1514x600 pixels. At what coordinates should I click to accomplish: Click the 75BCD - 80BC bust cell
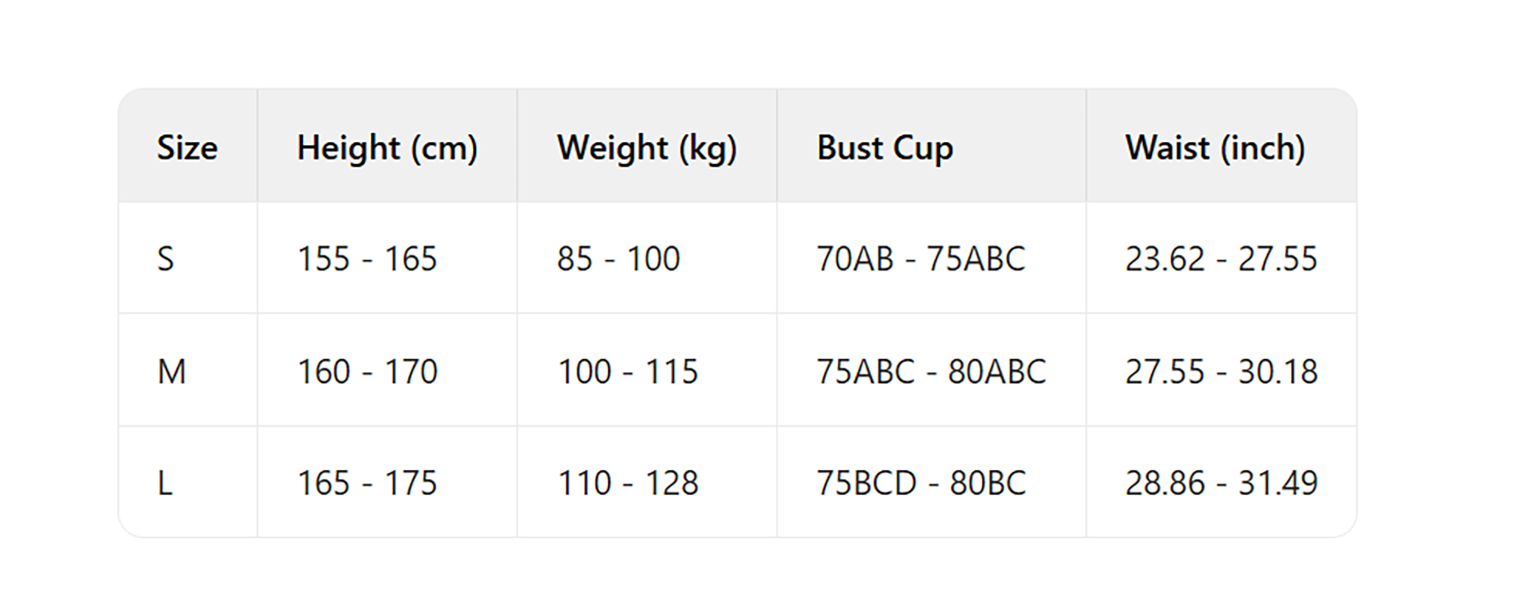pos(932,482)
